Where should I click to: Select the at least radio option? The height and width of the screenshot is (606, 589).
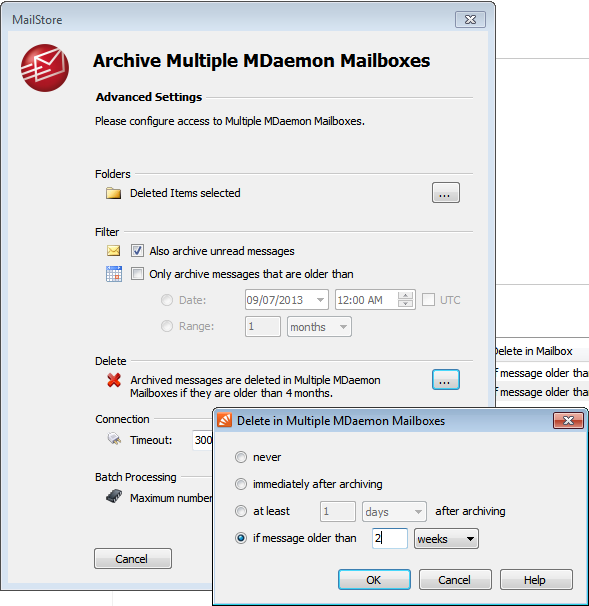tap(241, 511)
